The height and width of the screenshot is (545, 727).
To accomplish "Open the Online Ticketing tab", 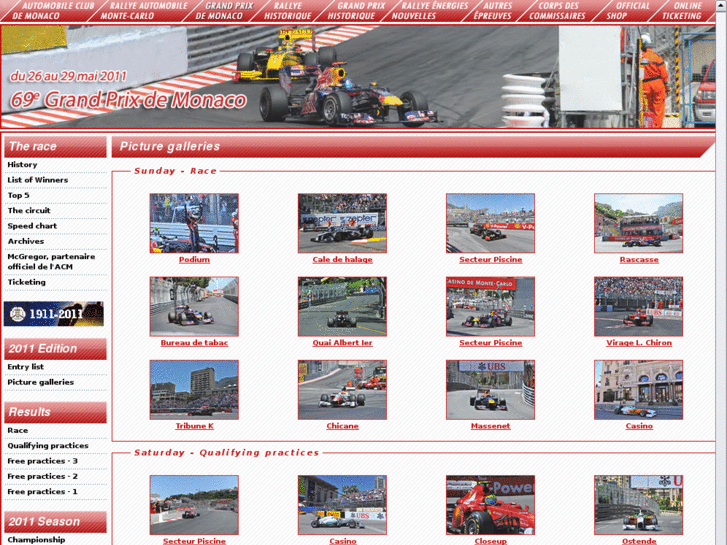I will [x=682, y=11].
